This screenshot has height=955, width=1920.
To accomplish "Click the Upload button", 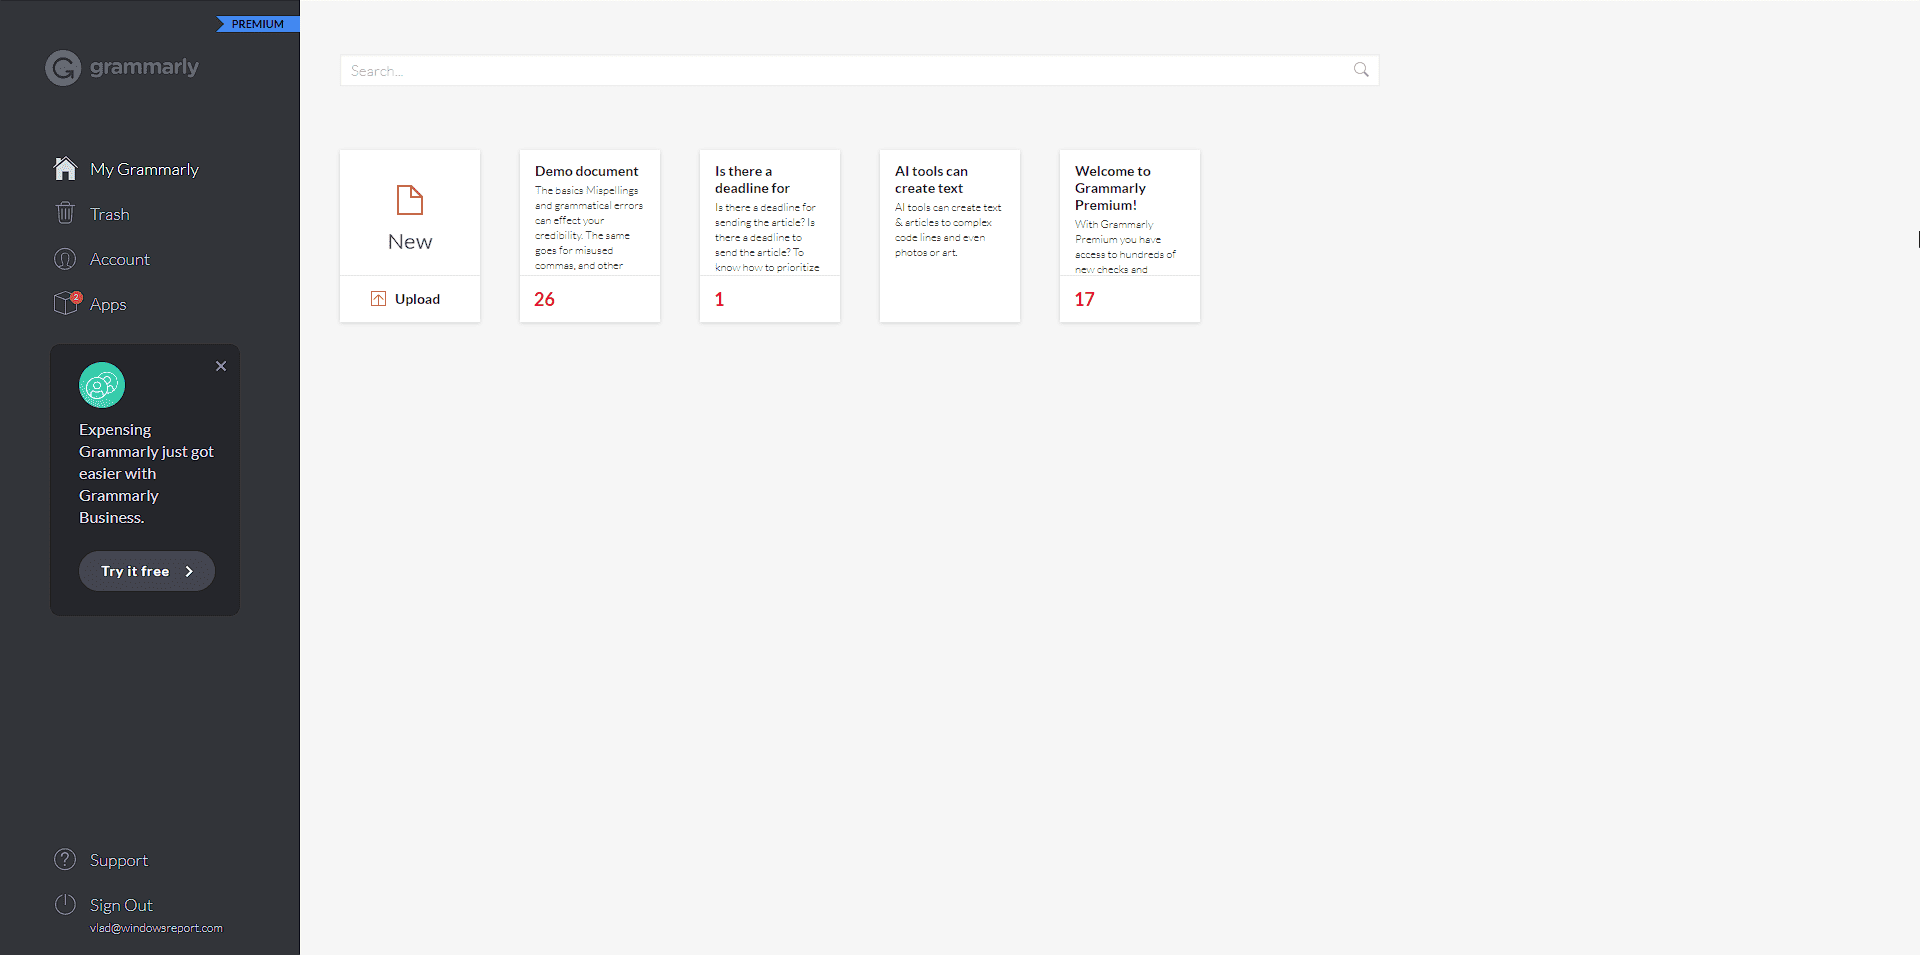I will coord(410,299).
